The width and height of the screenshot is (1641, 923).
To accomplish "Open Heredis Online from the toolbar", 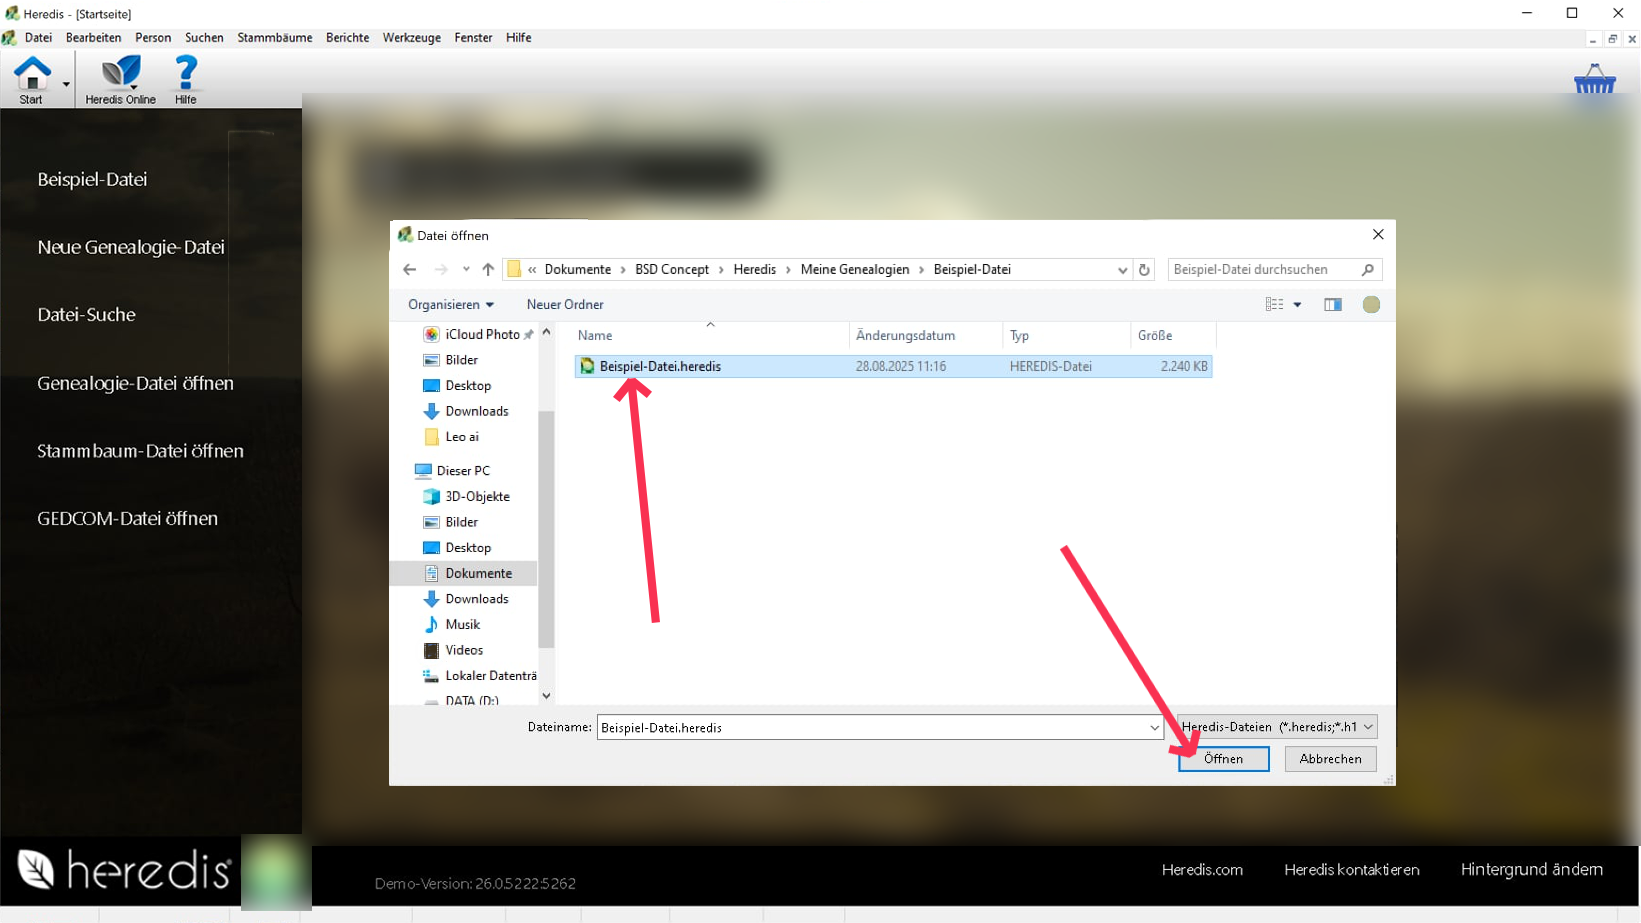I will coord(120,75).
